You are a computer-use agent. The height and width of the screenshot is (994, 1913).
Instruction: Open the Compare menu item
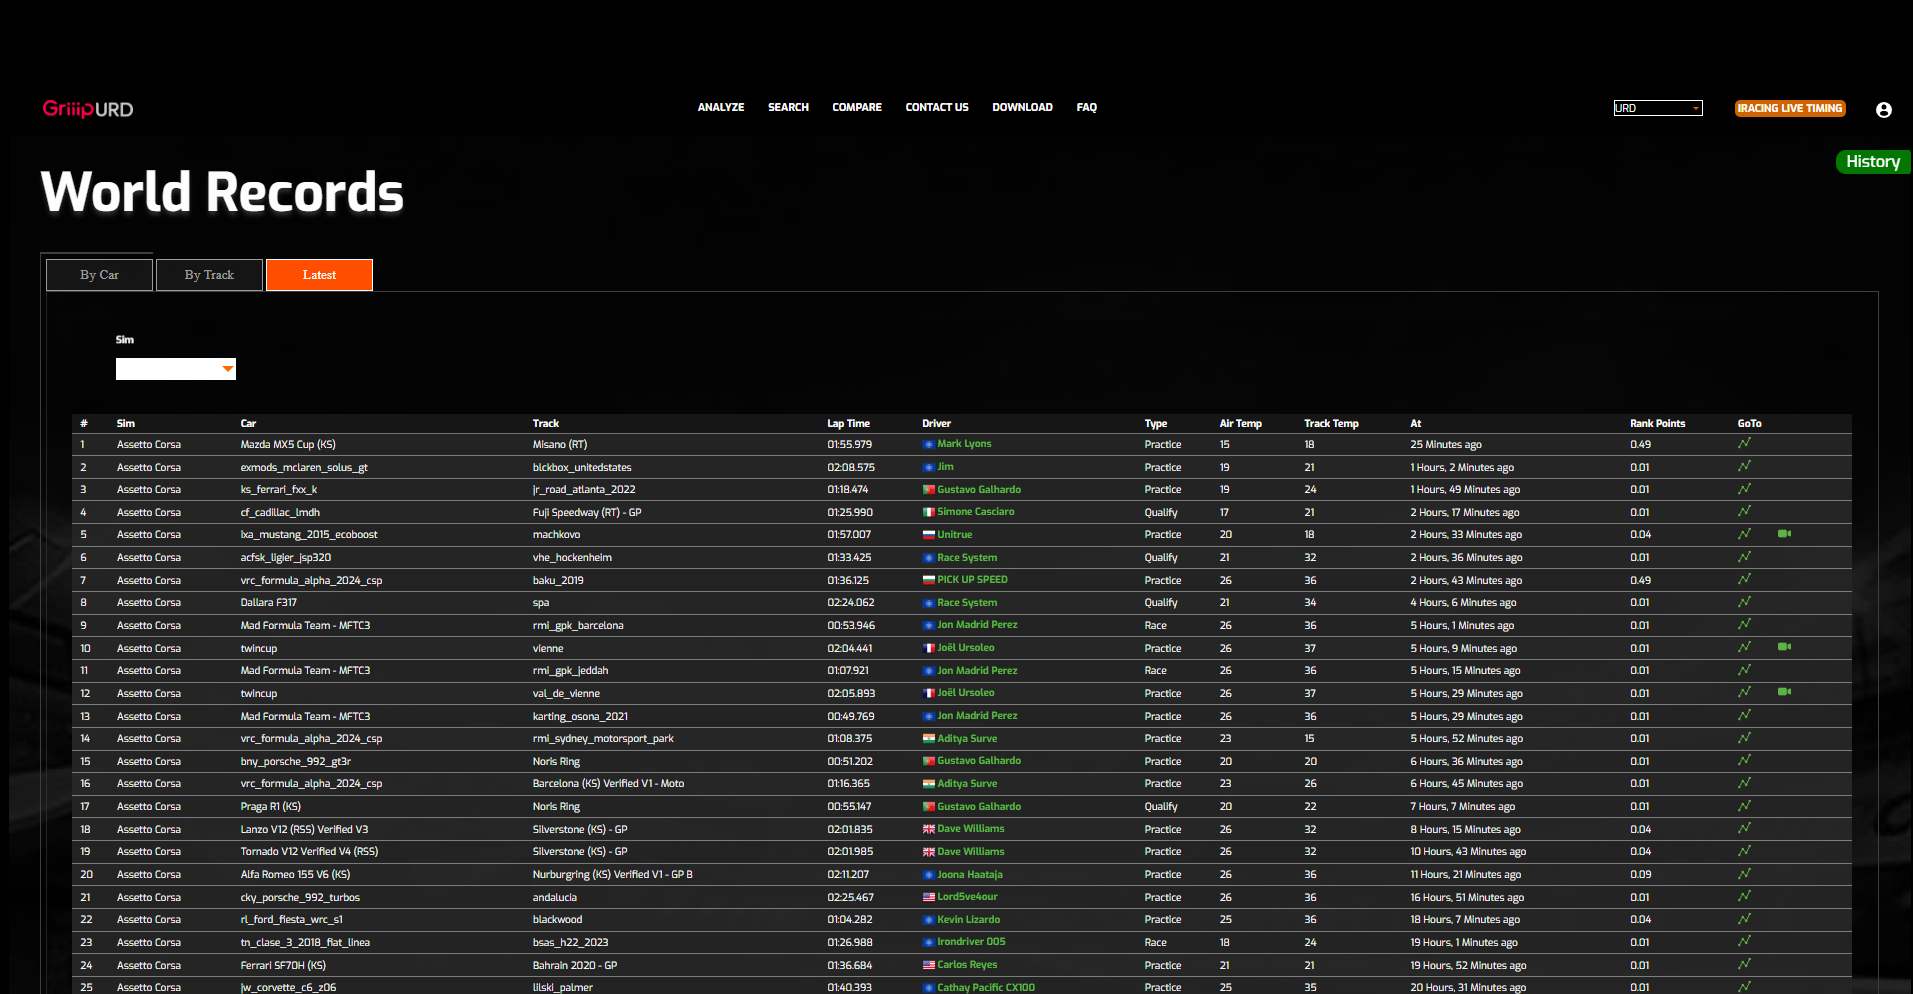(857, 107)
